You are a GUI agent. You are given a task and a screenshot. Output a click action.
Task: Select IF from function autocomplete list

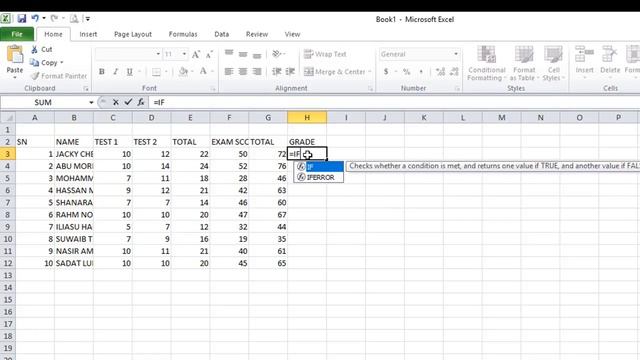[319, 167]
